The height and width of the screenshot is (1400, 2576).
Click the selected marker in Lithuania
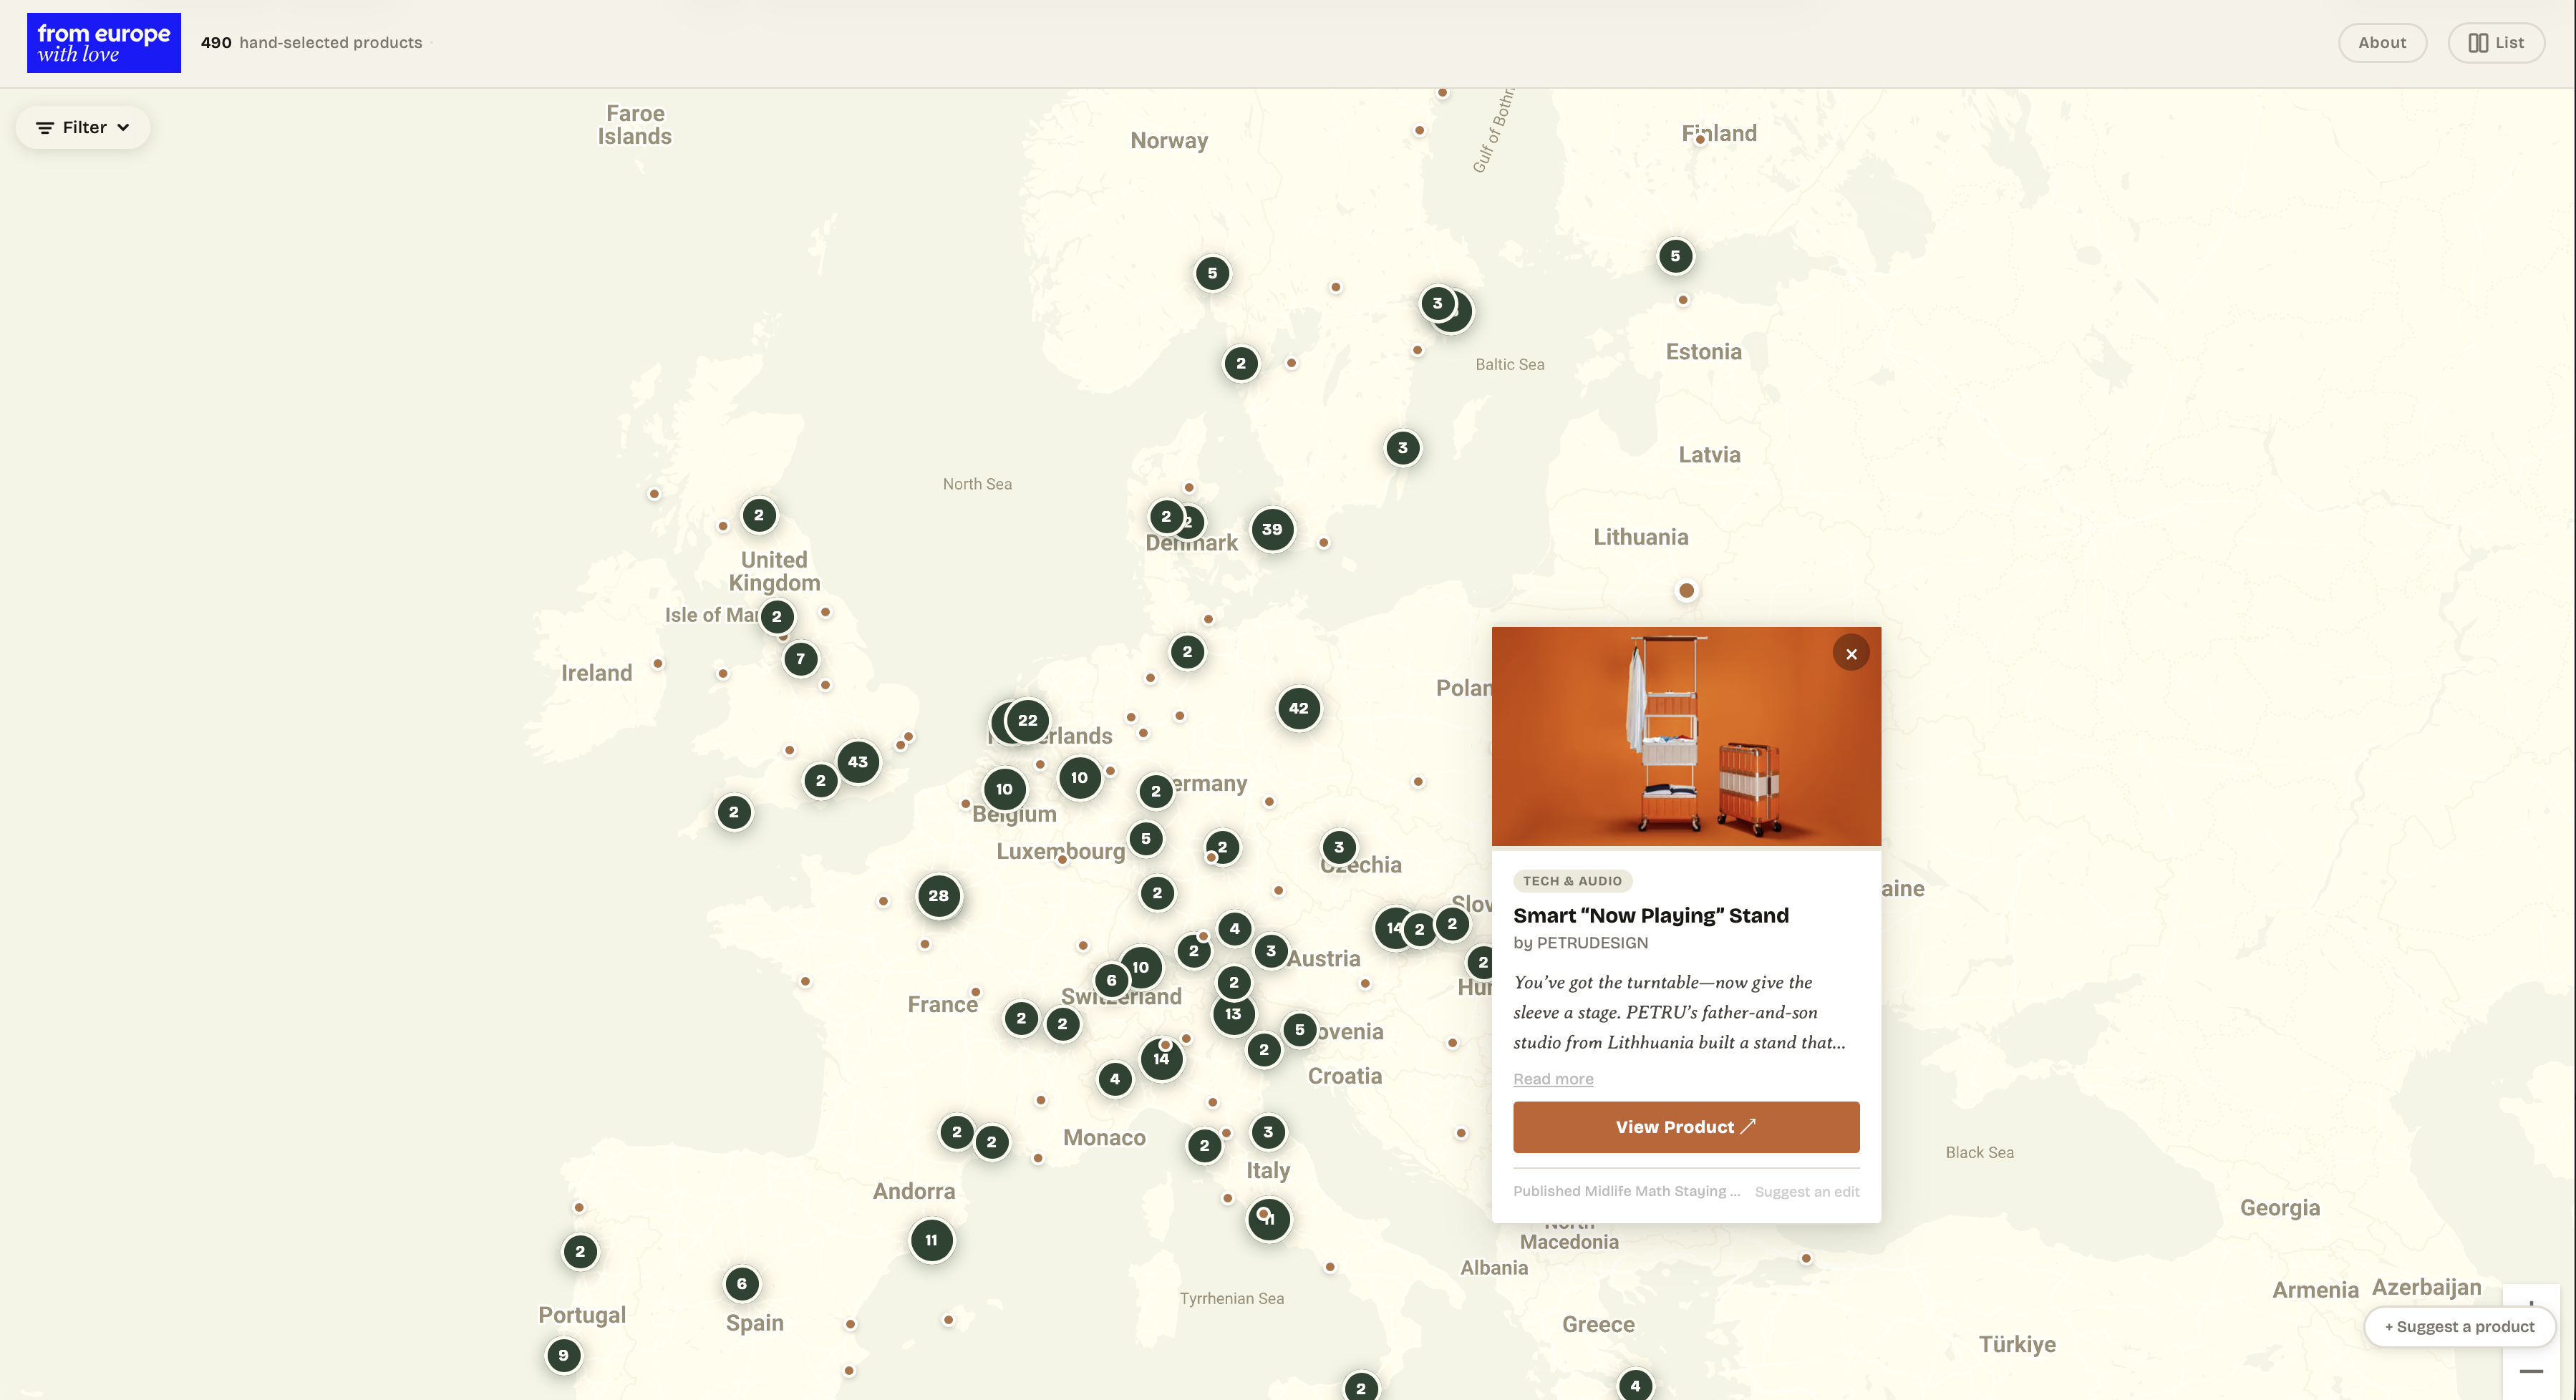pyautogui.click(x=1686, y=591)
